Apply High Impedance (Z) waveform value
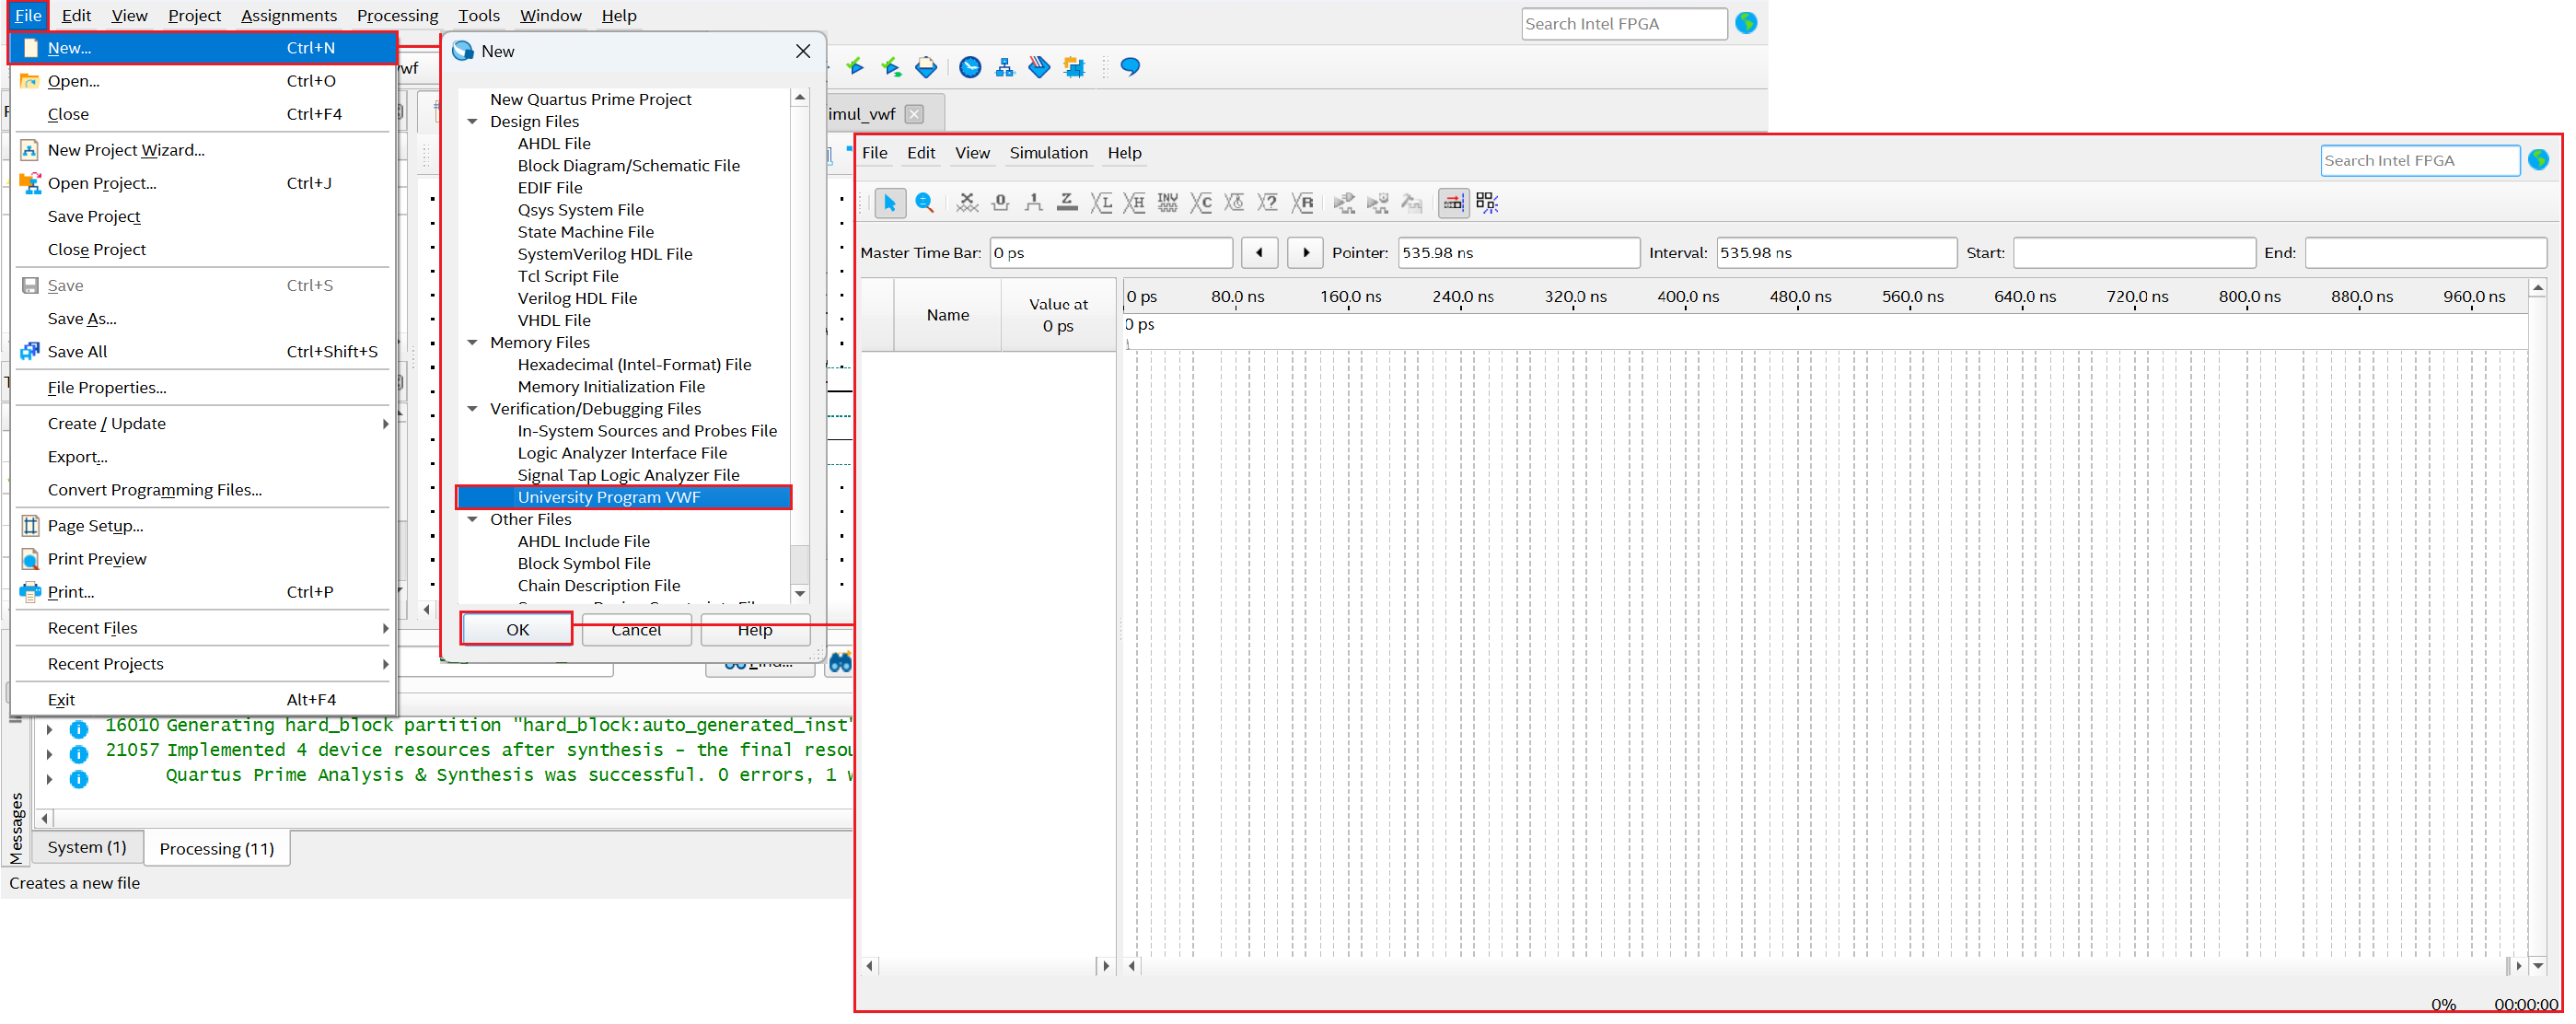The image size is (2576, 1024). tap(1067, 203)
